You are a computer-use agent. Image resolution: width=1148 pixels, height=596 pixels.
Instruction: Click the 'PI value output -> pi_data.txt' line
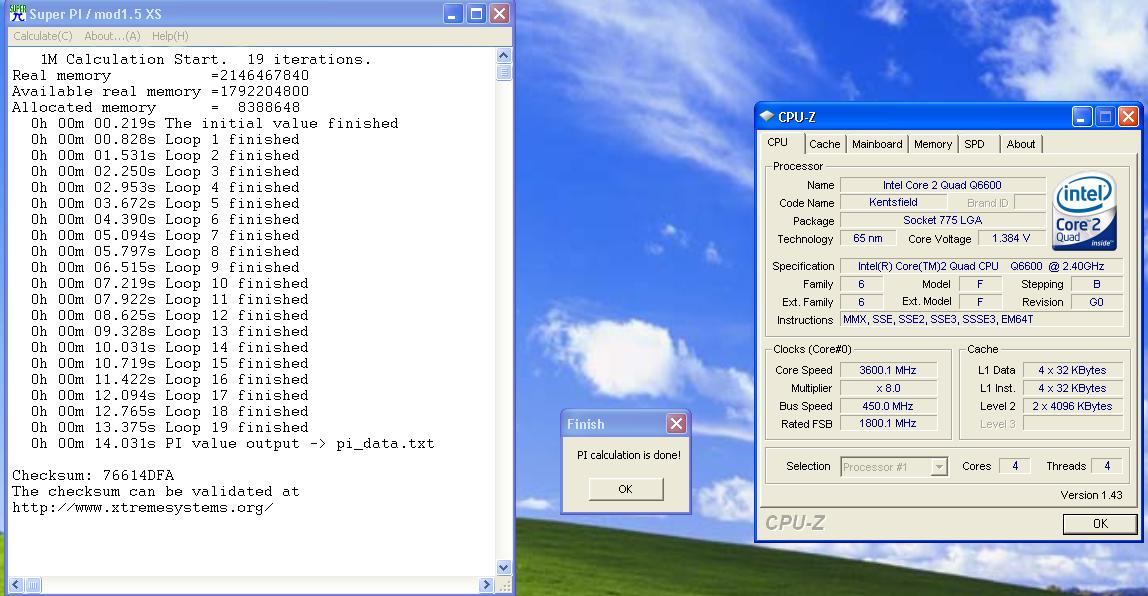[233, 444]
